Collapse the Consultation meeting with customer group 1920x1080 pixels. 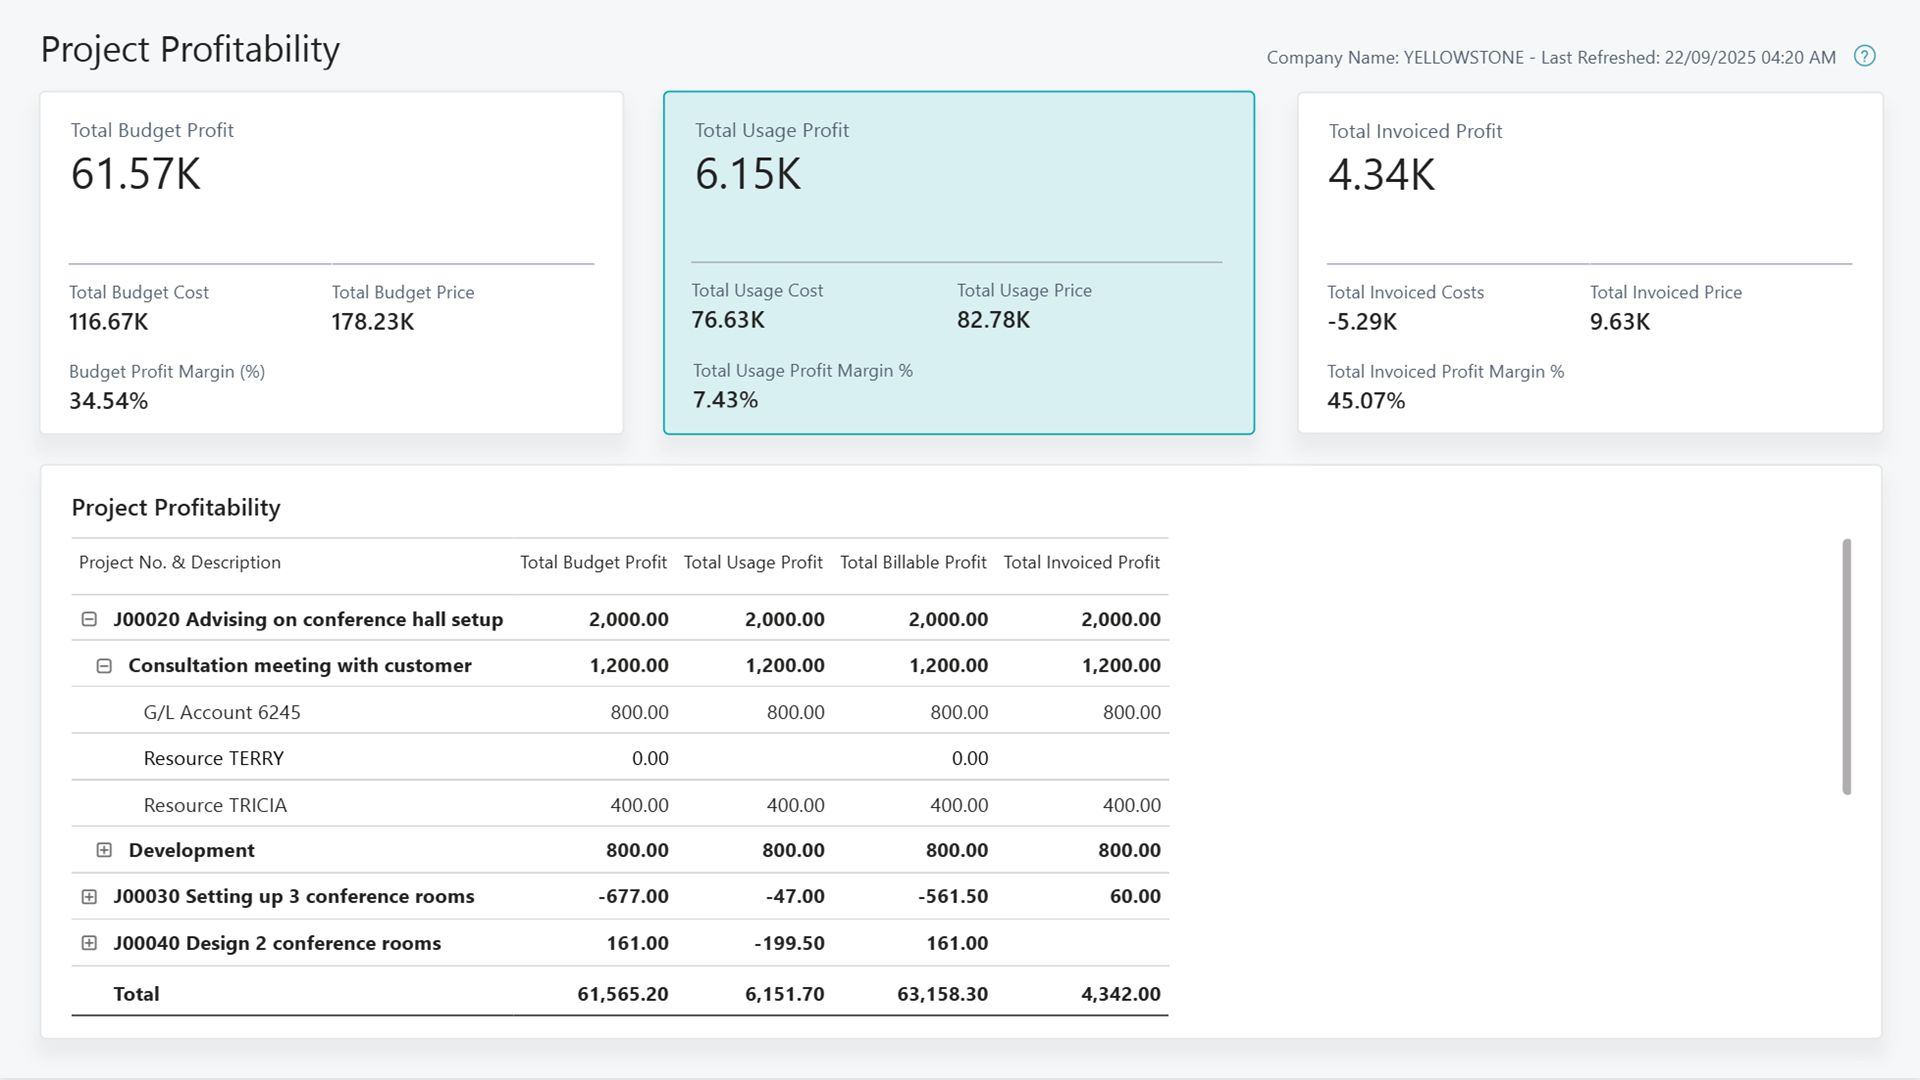(x=104, y=665)
